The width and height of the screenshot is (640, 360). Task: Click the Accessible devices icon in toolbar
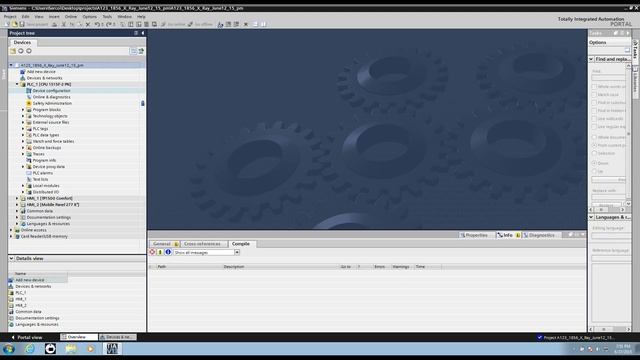pyautogui.click(x=220, y=24)
